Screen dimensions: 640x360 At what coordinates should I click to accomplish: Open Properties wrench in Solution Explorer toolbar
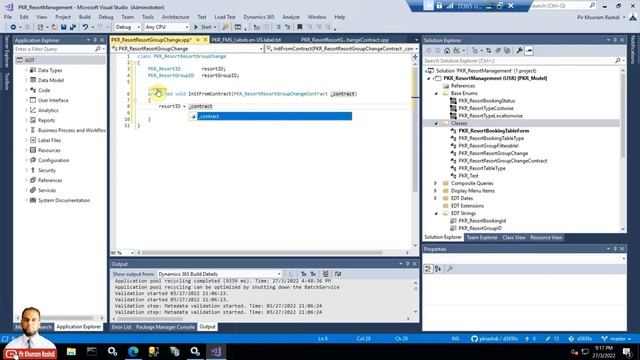519,51
